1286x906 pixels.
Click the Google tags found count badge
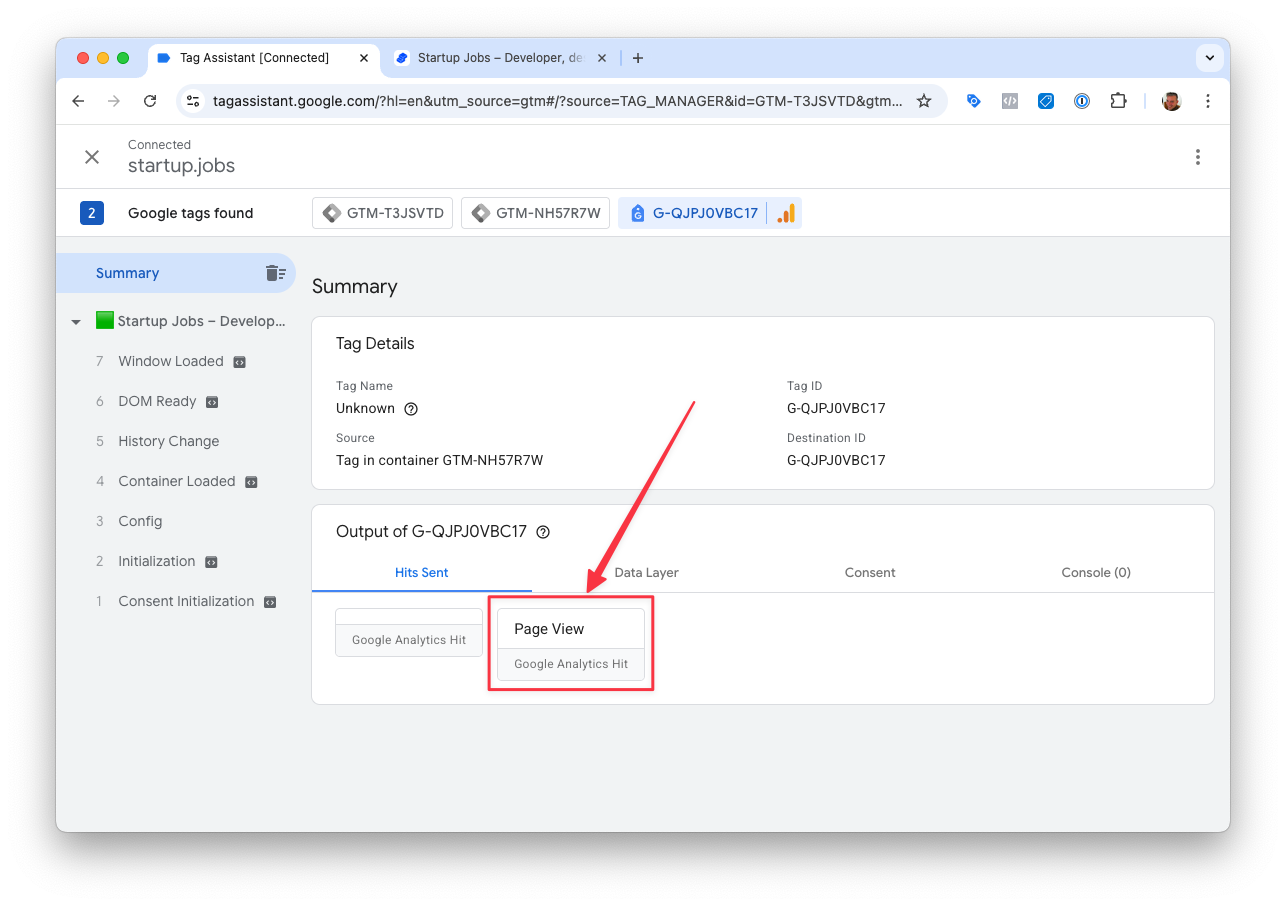(92, 213)
